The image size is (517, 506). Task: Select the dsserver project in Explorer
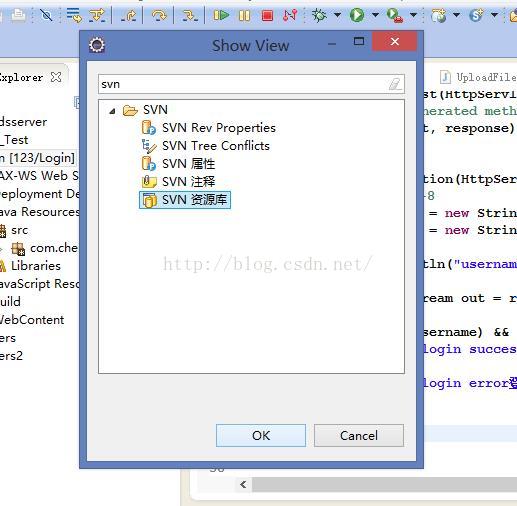(x=23, y=122)
